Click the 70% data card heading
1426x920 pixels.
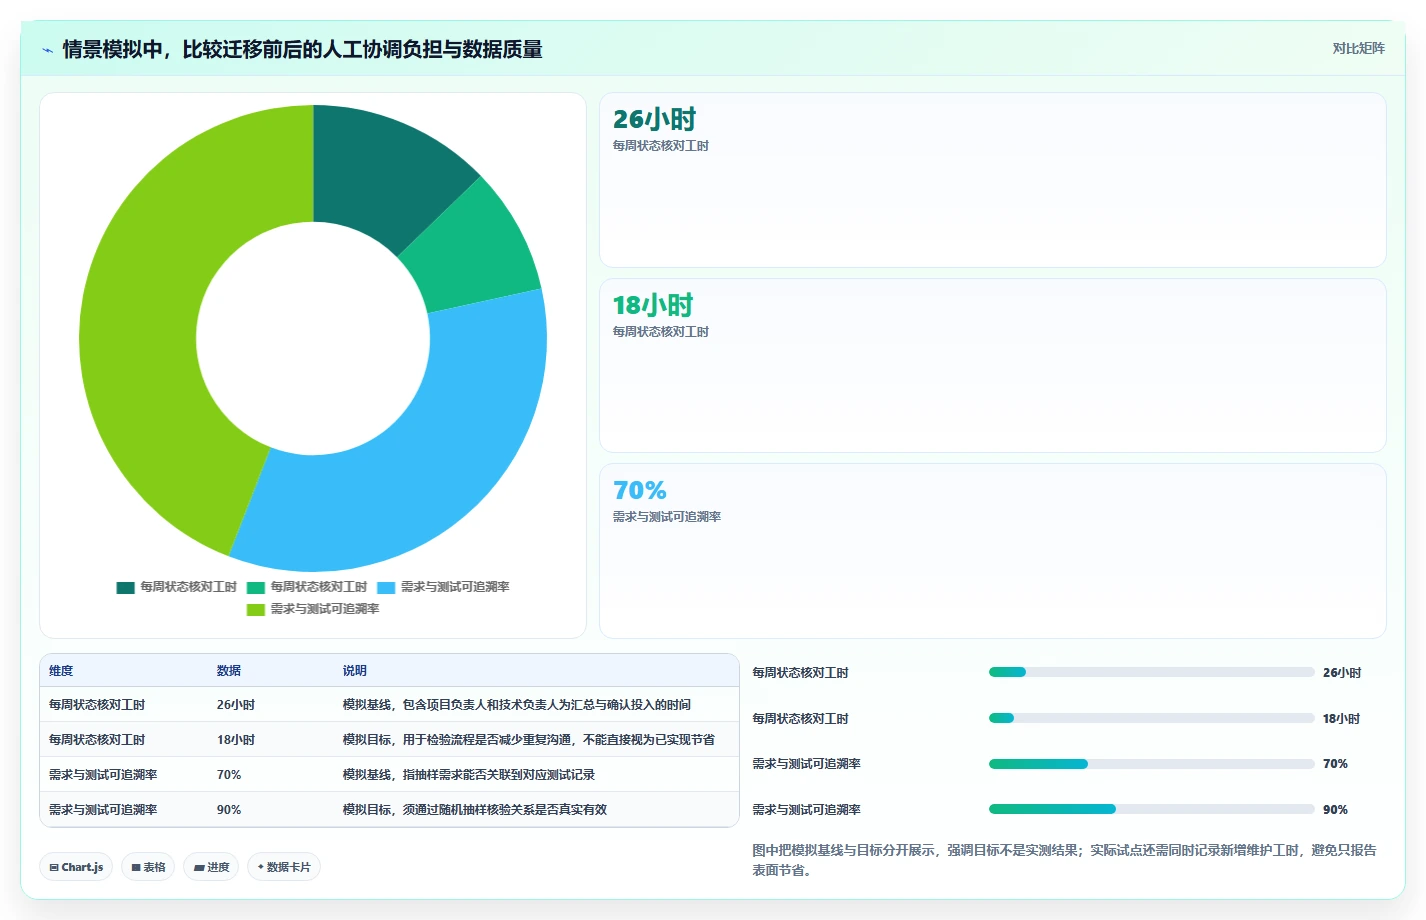(x=640, y=490)
